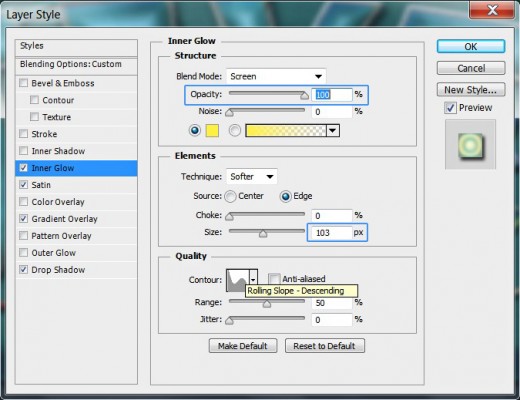Screen dimensions: 520x400
Task: Toggle the Bevel & Emboss checkbox
Action: (x=23, y=83)
